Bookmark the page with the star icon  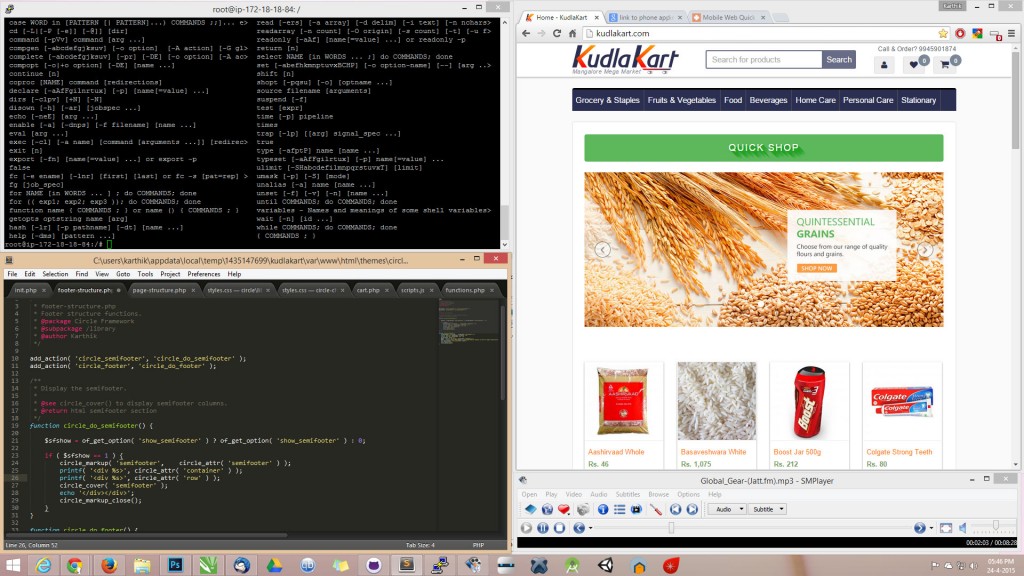point(942,33)
